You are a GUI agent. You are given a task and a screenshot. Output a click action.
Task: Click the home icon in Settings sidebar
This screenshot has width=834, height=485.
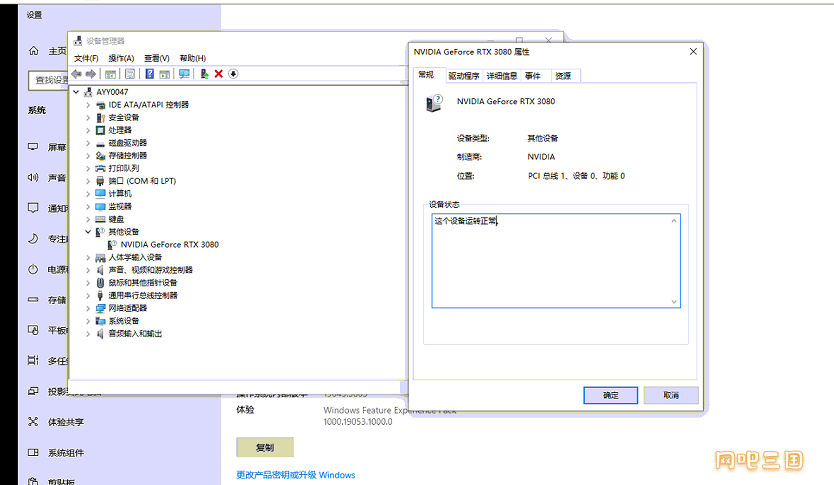(34, 51)
